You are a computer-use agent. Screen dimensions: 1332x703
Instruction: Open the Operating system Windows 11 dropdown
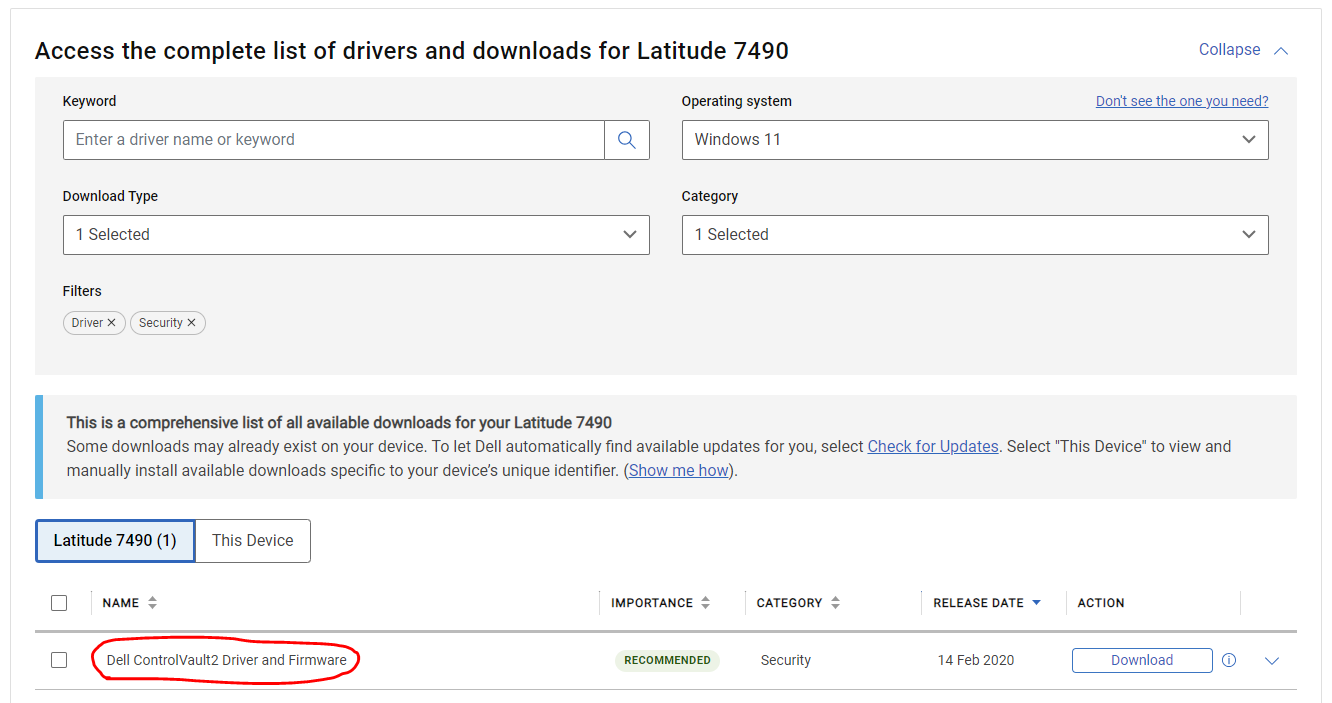click(975, 140)
